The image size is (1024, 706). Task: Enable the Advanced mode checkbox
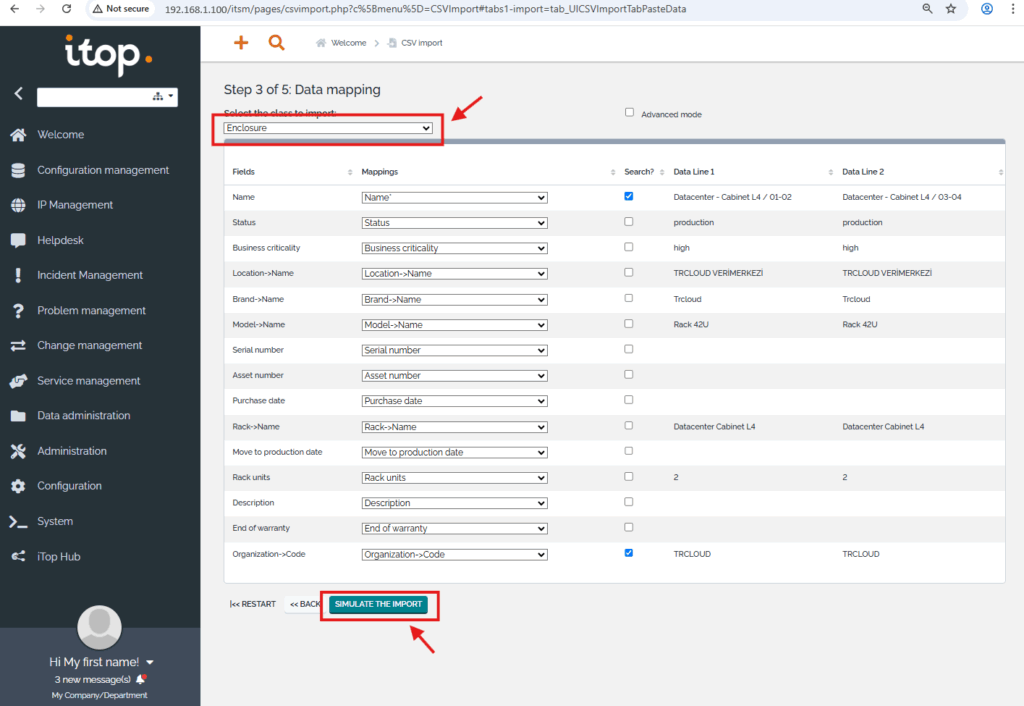(x=630, y=113)
